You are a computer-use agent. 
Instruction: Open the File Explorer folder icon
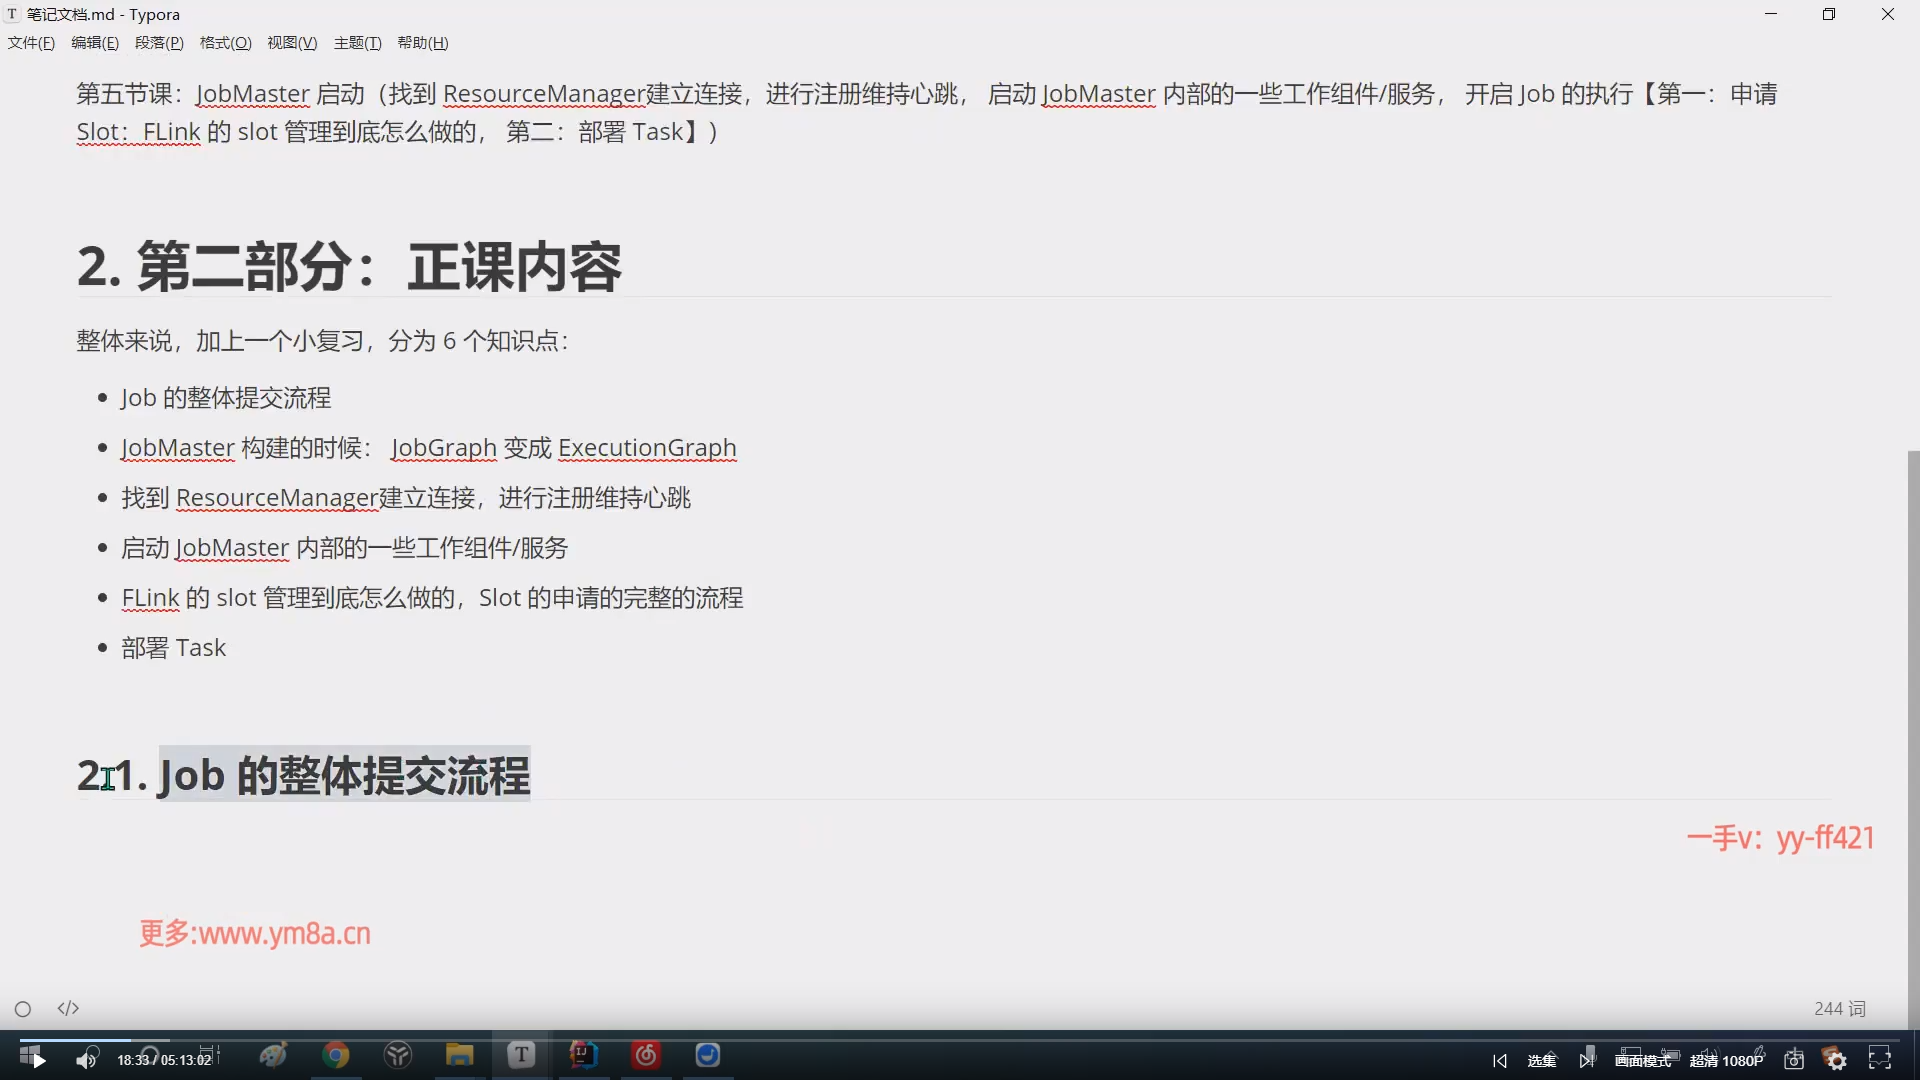coord(459,1055)
